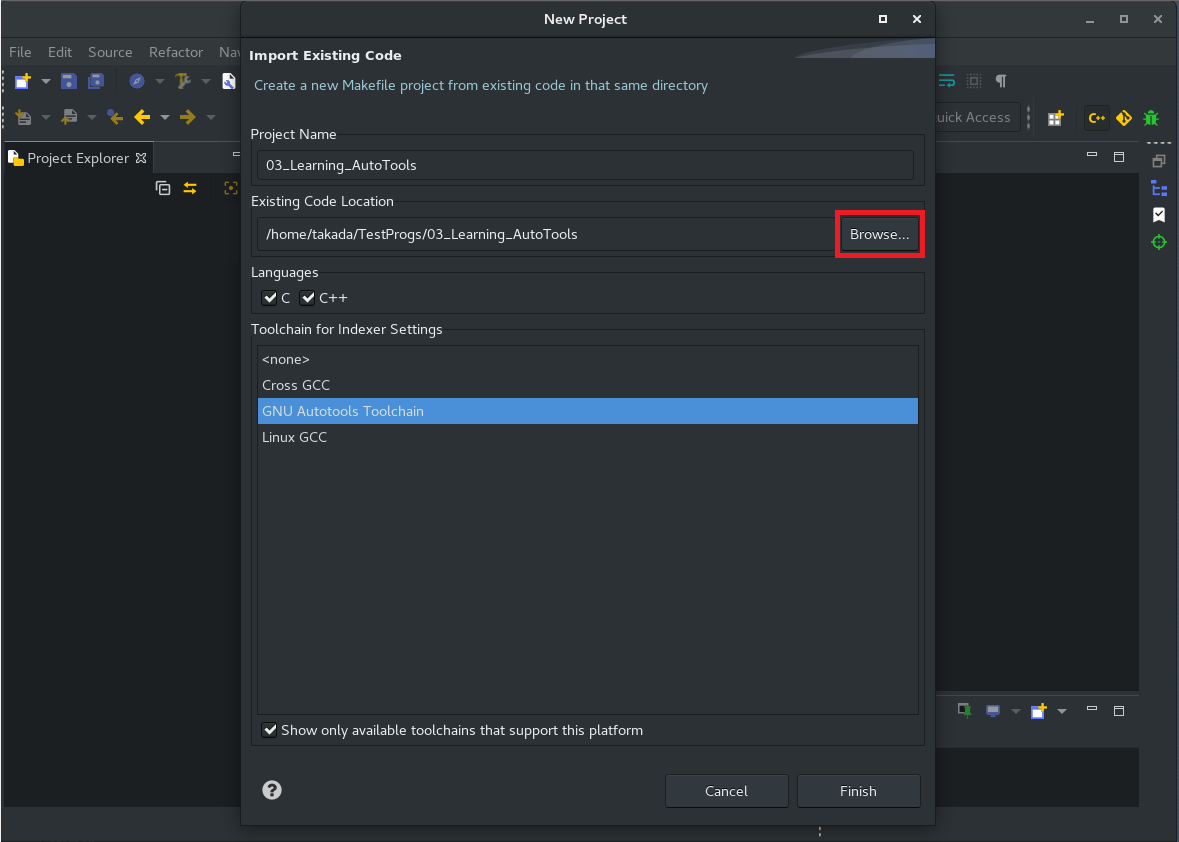Viewport: 1179px width, 842px height.
Task: Toggle the Link with Editor icon
Action: tap(190, 188)
